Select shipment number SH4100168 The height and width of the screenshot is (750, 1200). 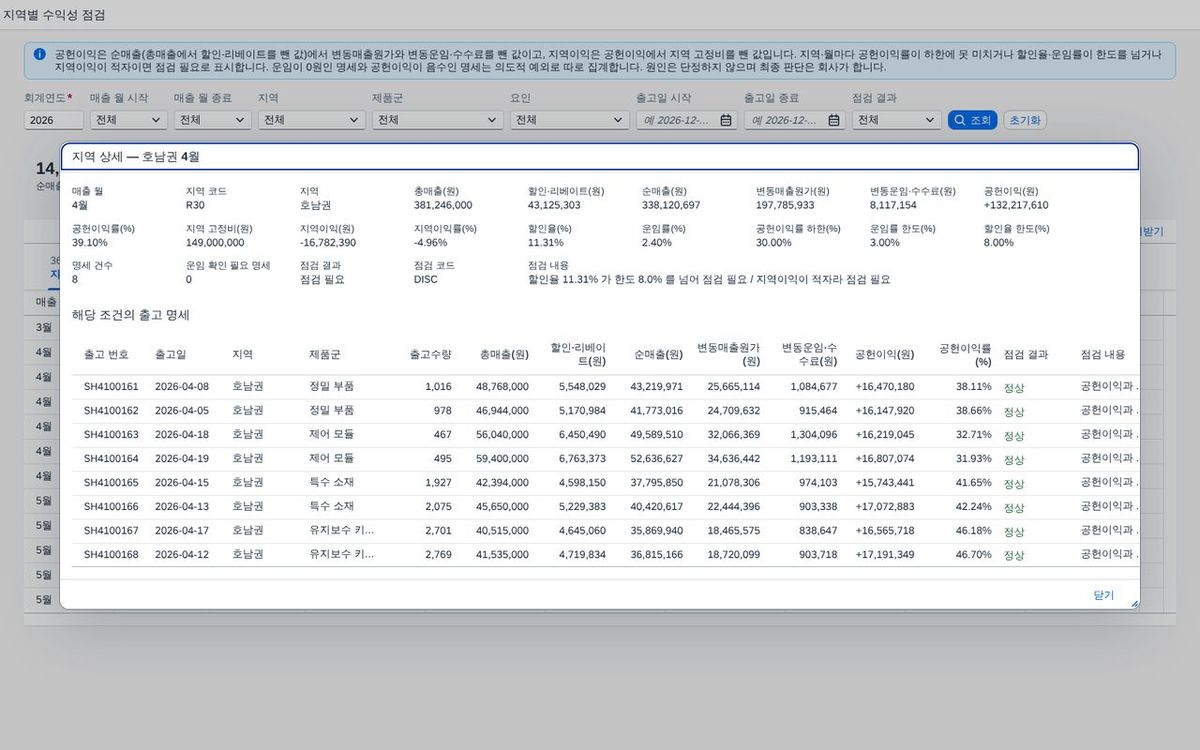[111, 554]
